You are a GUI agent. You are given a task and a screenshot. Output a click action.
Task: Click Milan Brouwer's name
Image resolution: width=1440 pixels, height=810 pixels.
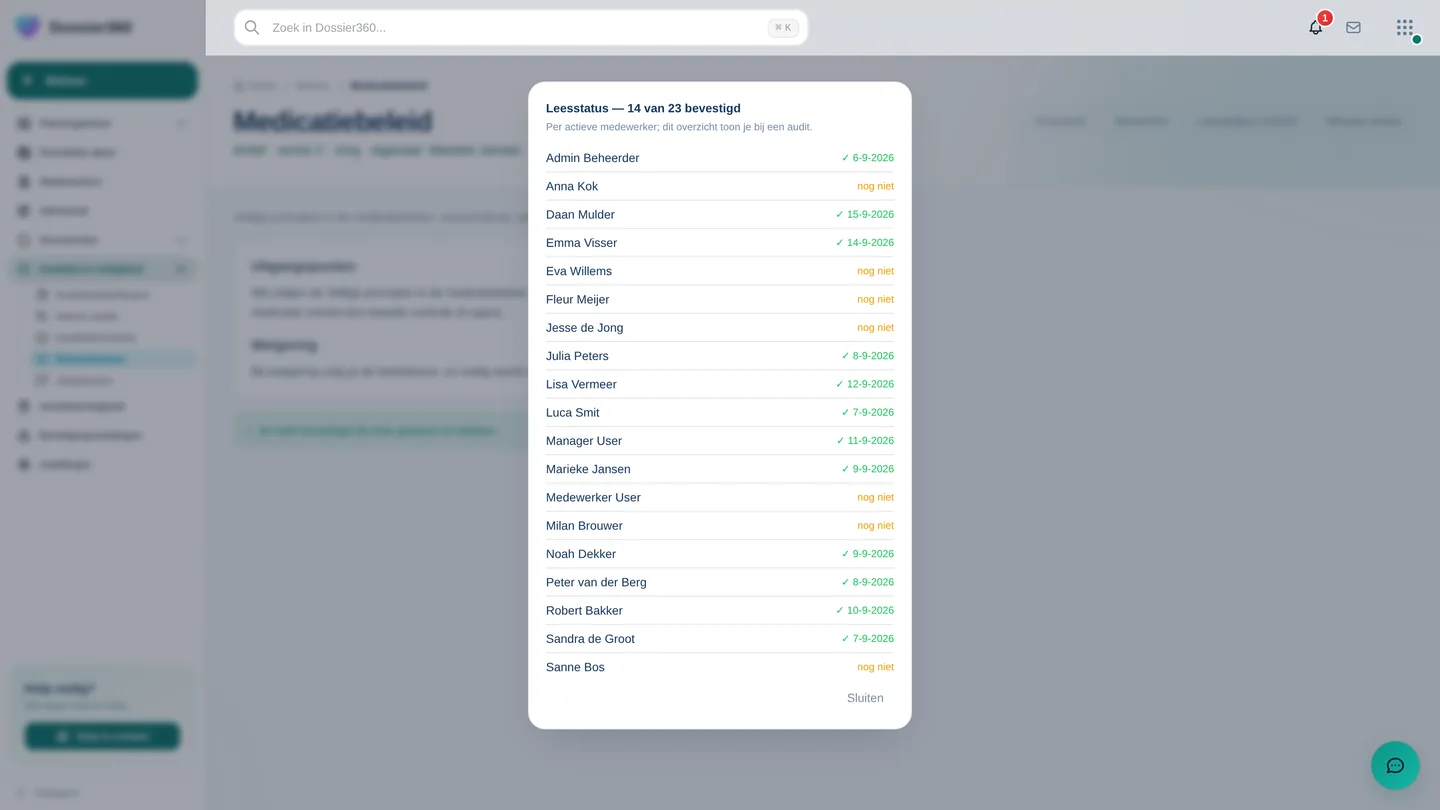point(584,526)
